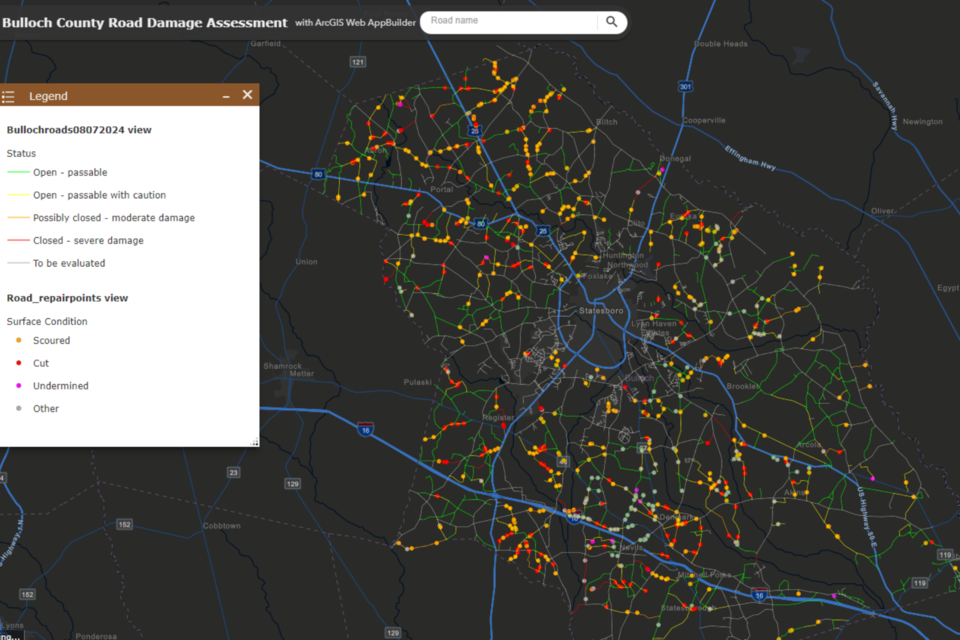This screenshot has width=960, height=640.
Task: Click 'Surface Condition' label
Action: (x=47, y=322)
